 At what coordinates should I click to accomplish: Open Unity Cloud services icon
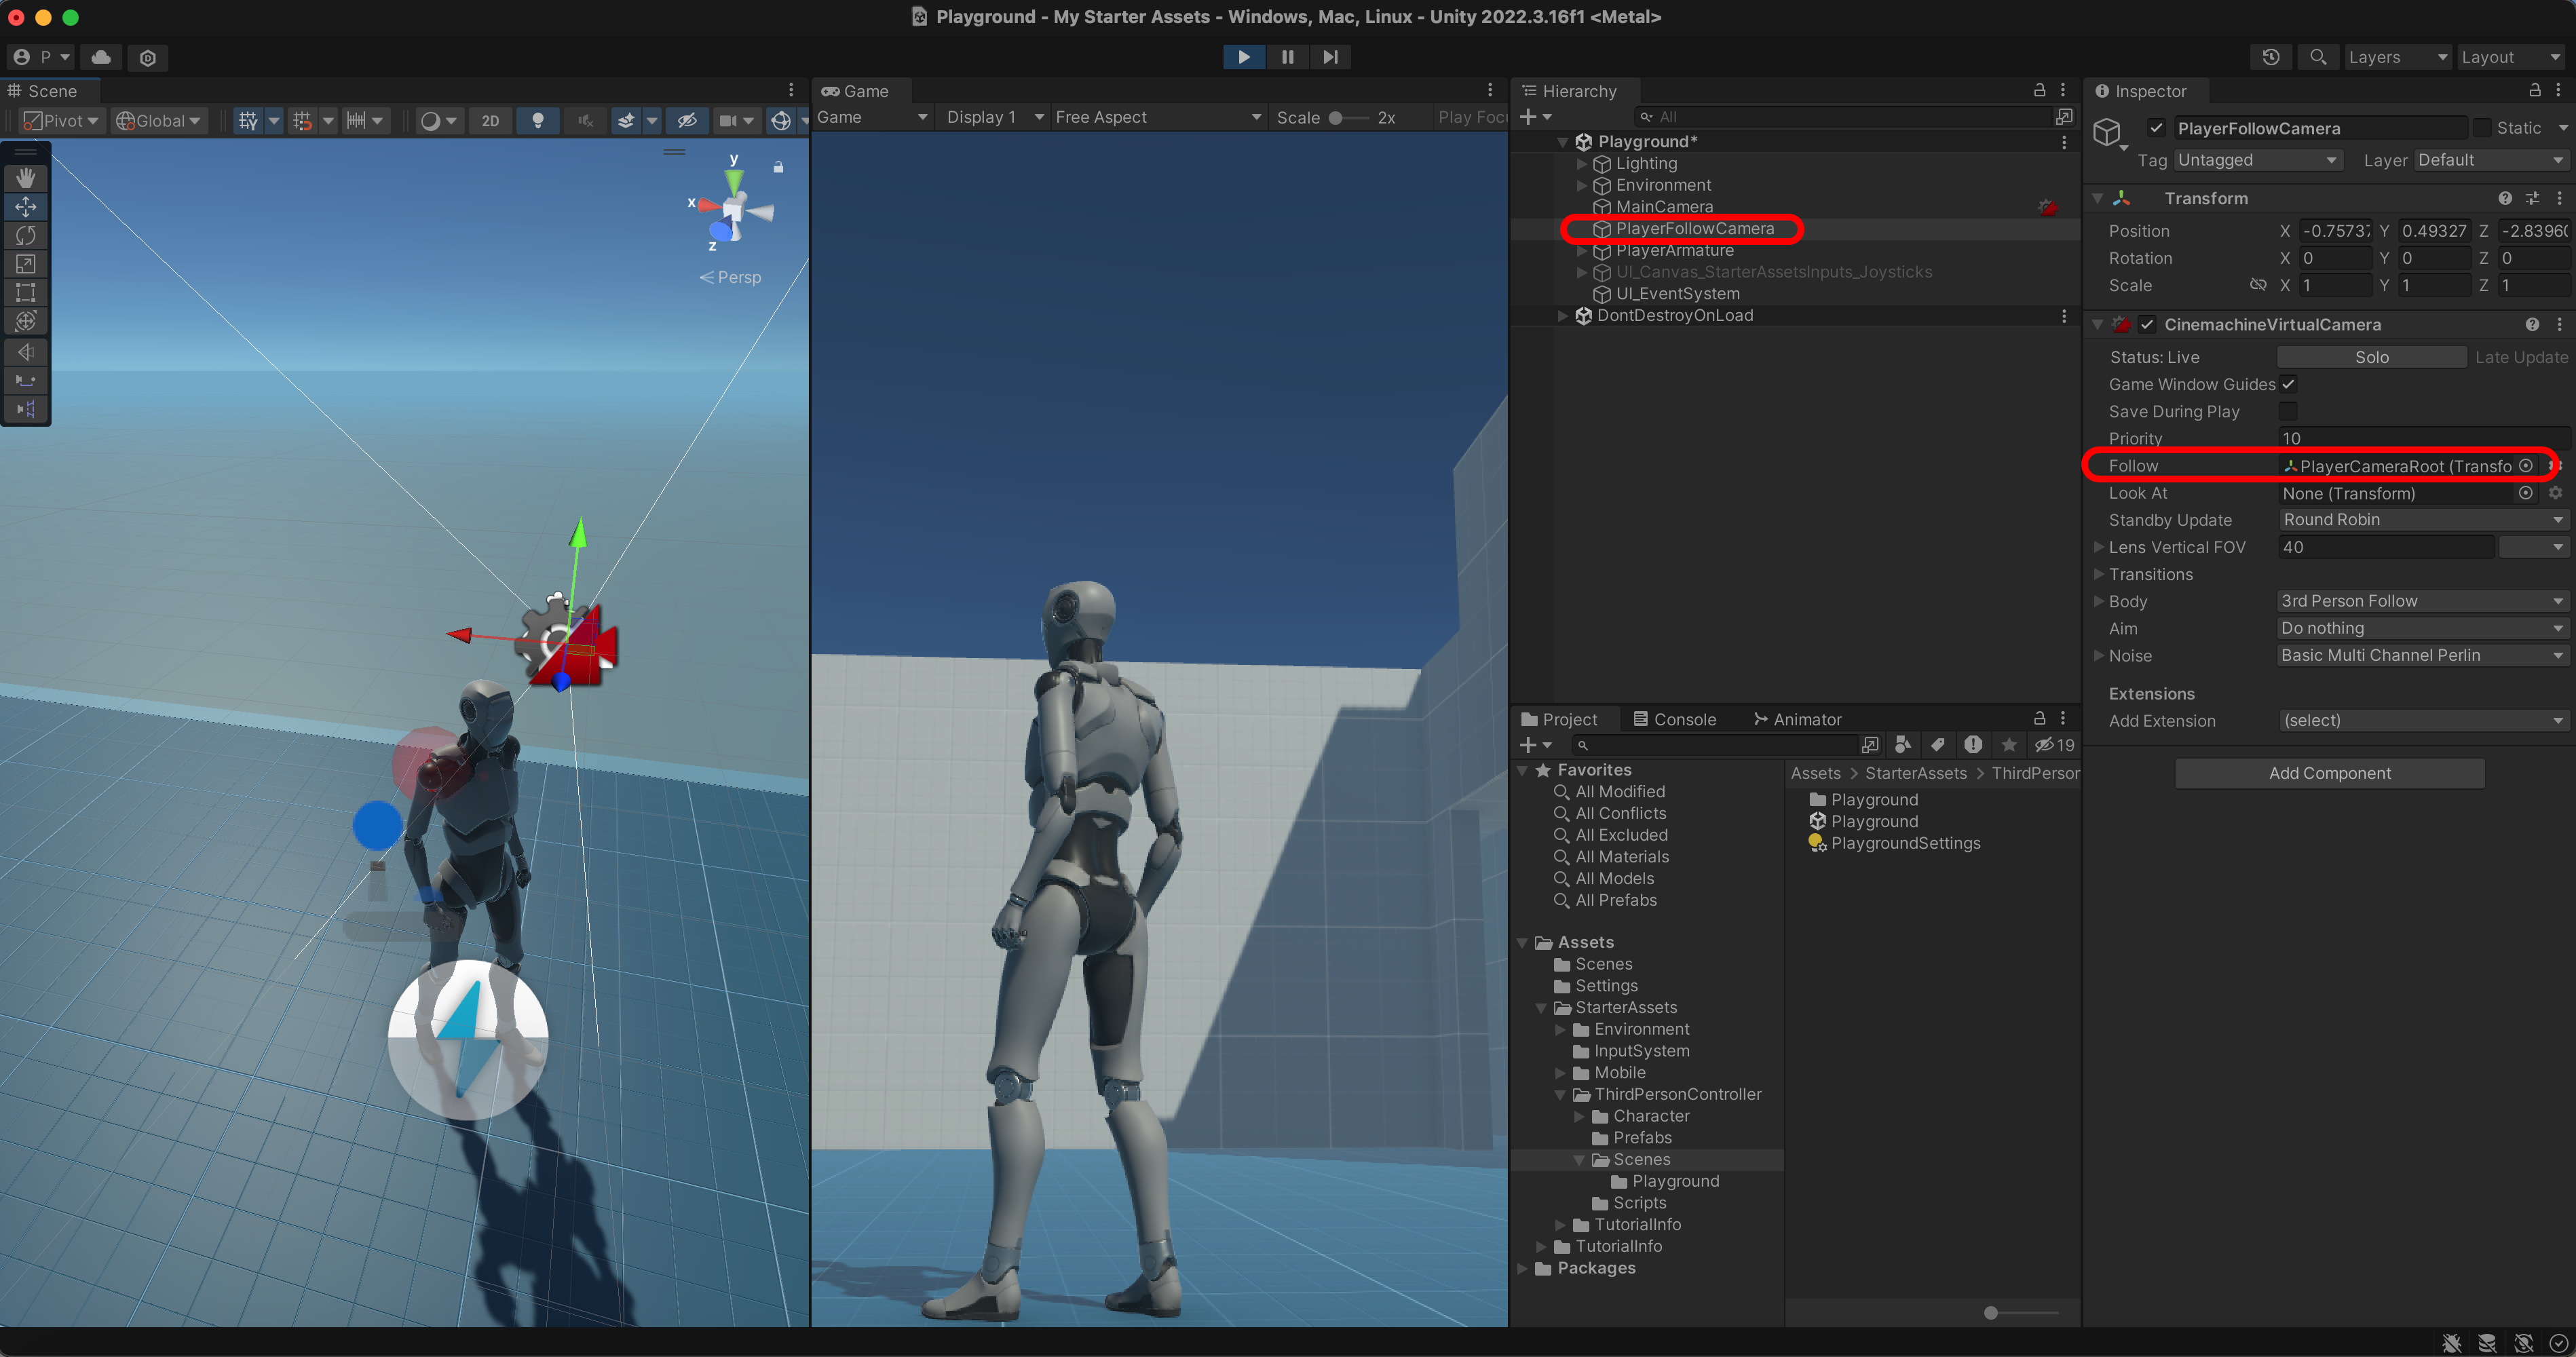[101, 57]
